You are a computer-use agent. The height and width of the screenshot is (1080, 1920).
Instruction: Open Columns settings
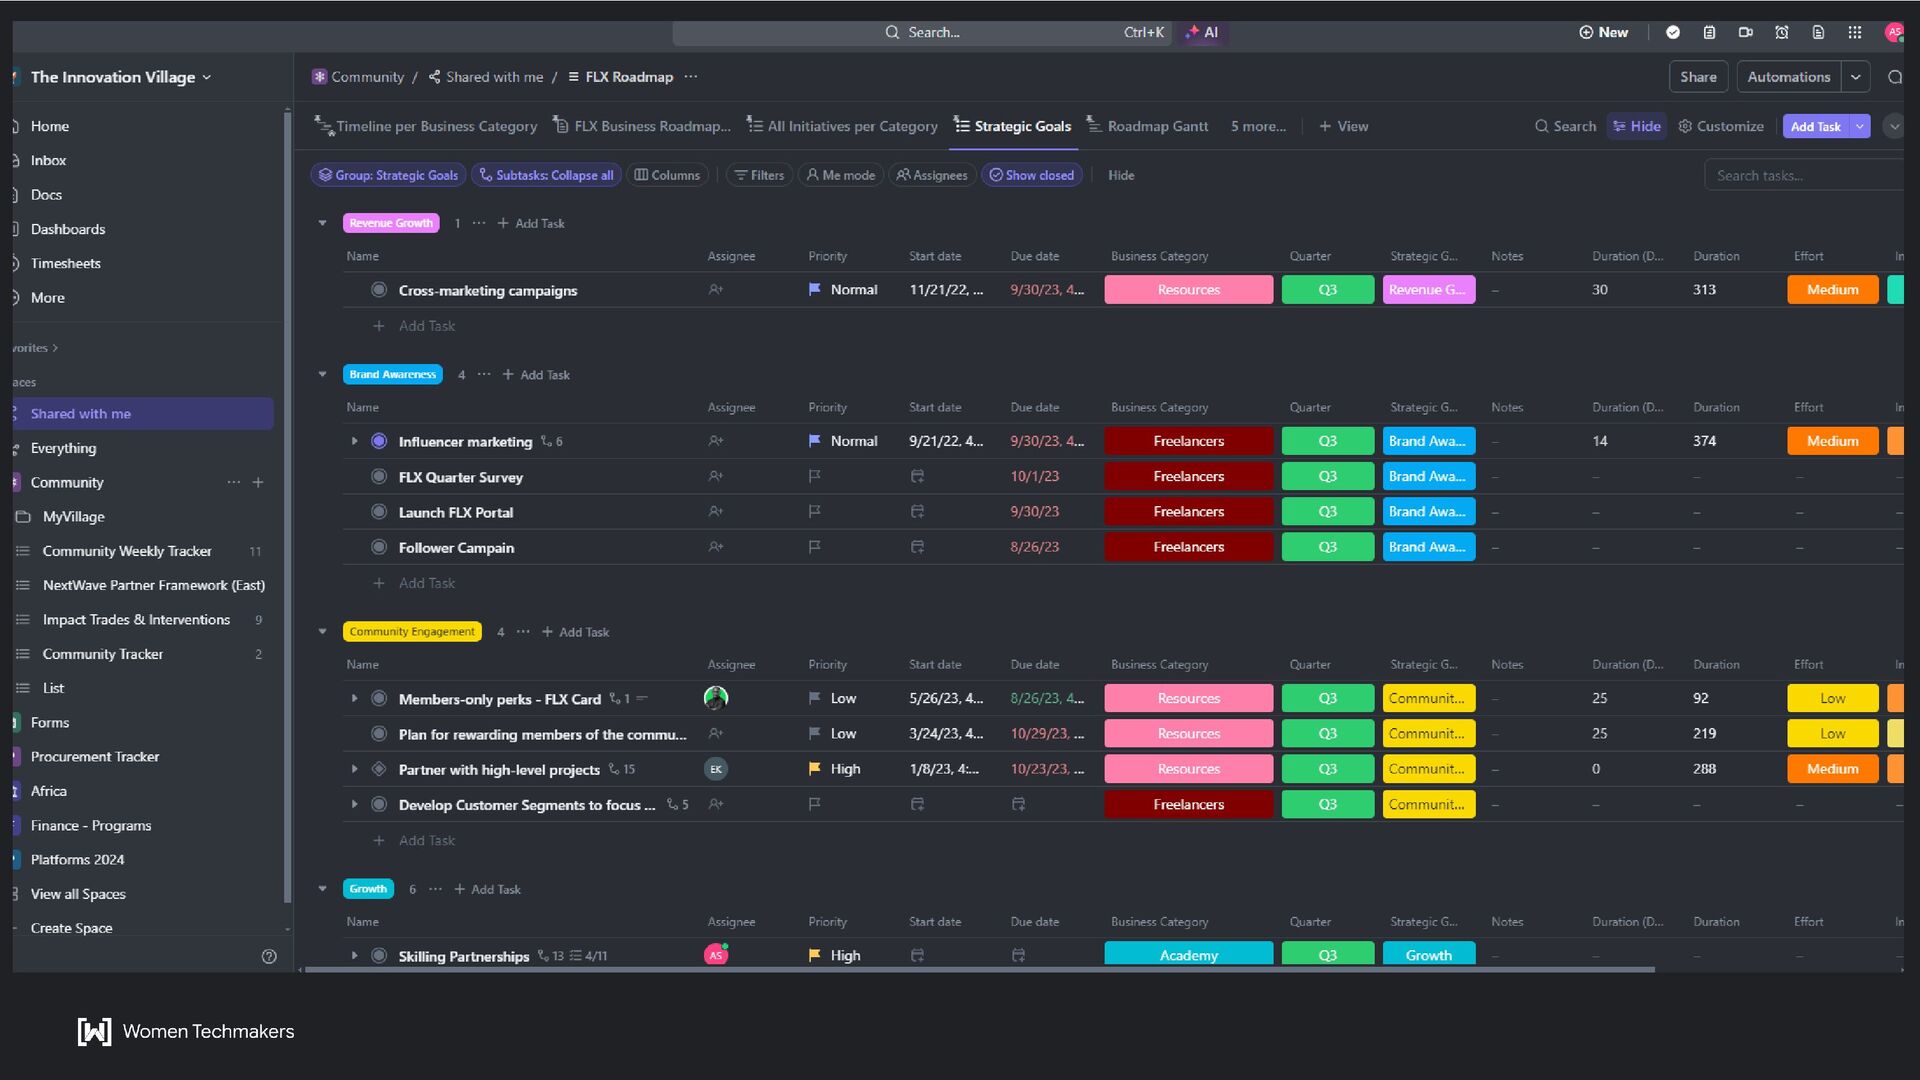click(667, 175)
